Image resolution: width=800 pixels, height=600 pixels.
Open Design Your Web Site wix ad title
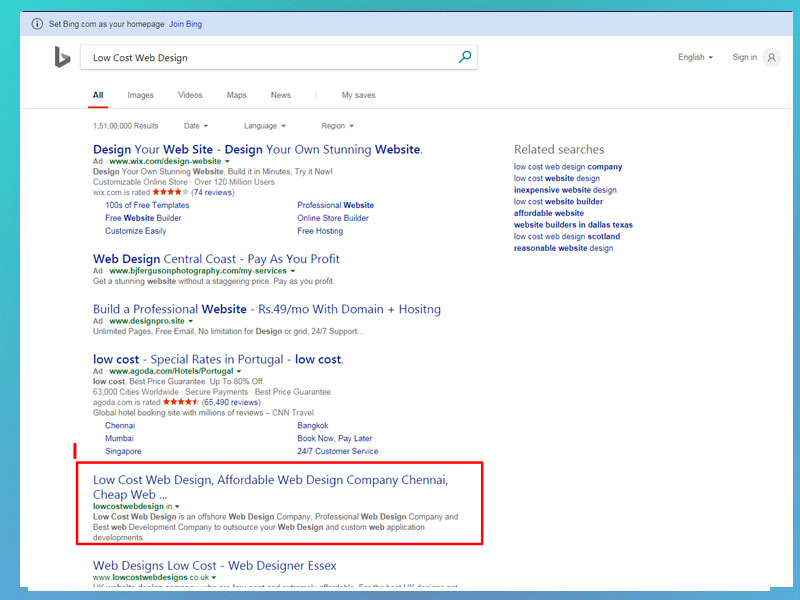(258, 149)
